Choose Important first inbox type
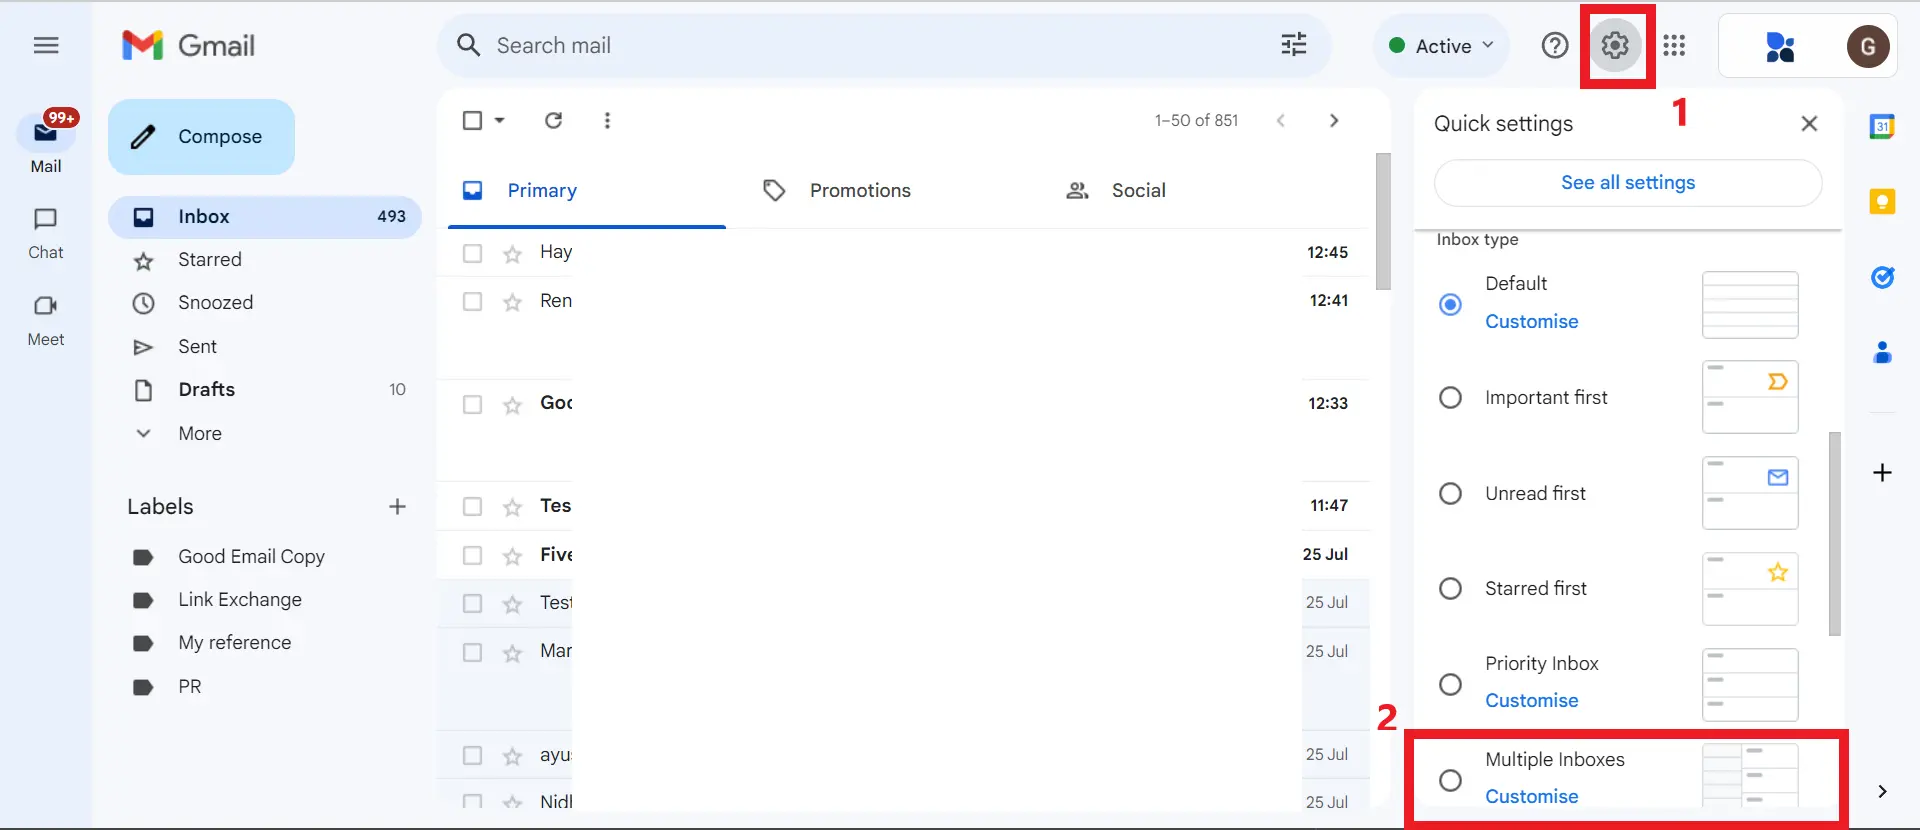The height and width of the screenshot is (830, 1920). [1450, 398]
